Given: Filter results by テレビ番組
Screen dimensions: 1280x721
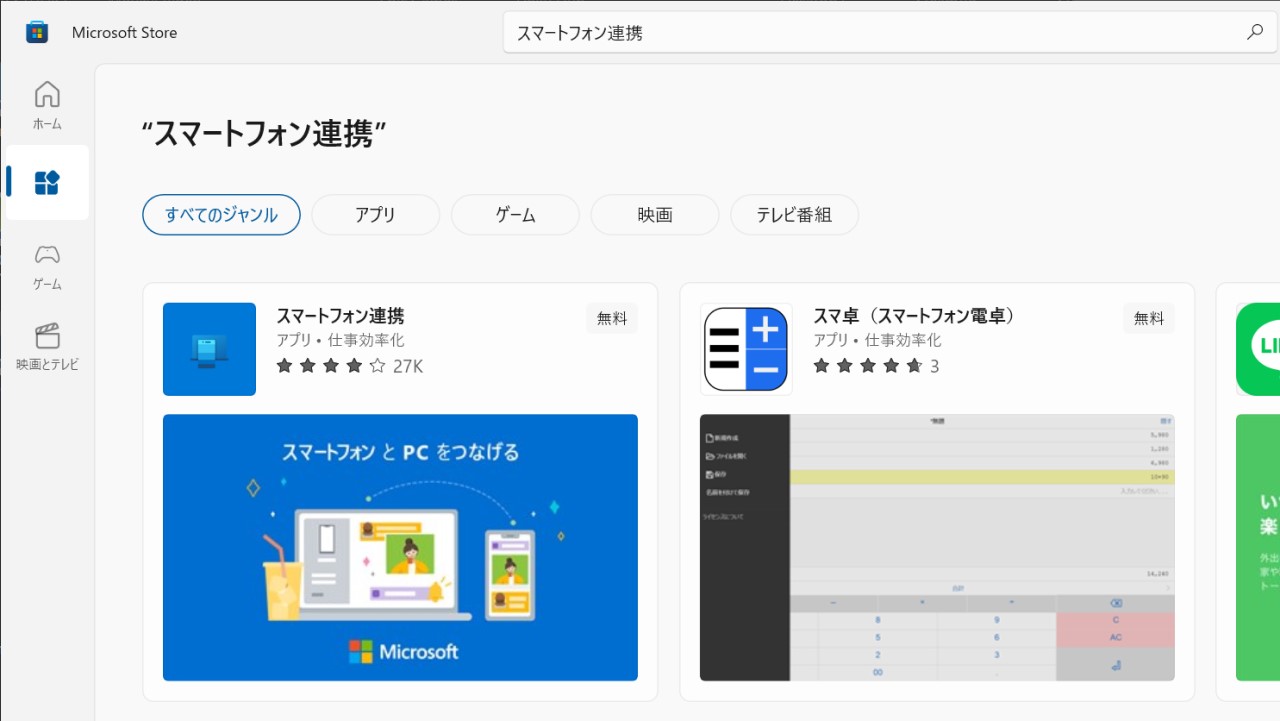Looking at the screenshot, I should click(794, 215).
